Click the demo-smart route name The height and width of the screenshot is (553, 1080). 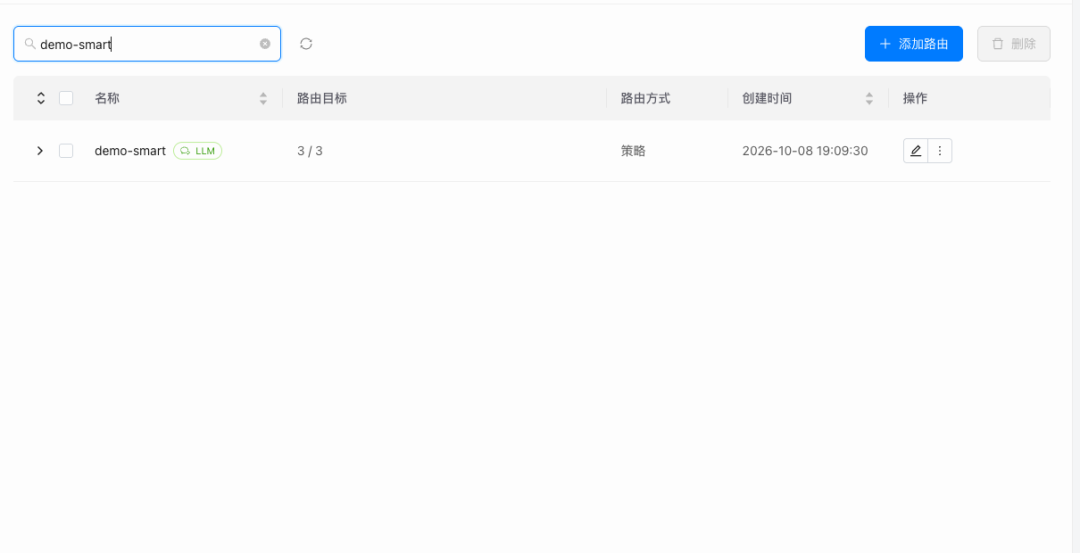(130, 151)
